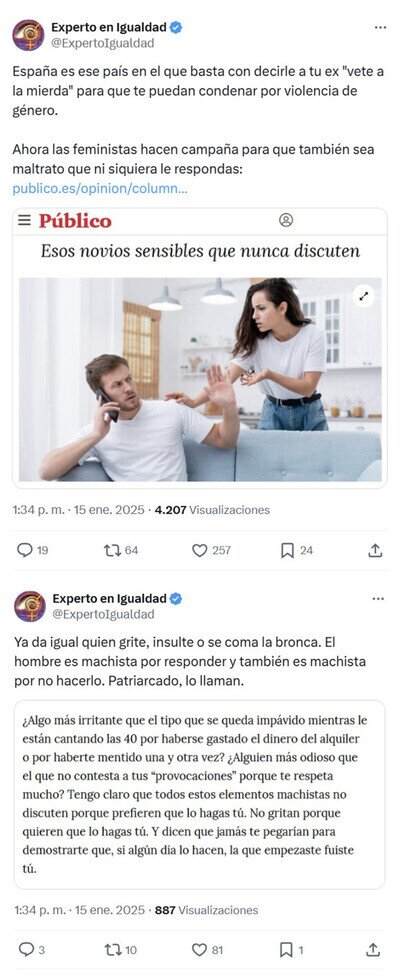Expand the couple arguing photo

coord(363,295)
